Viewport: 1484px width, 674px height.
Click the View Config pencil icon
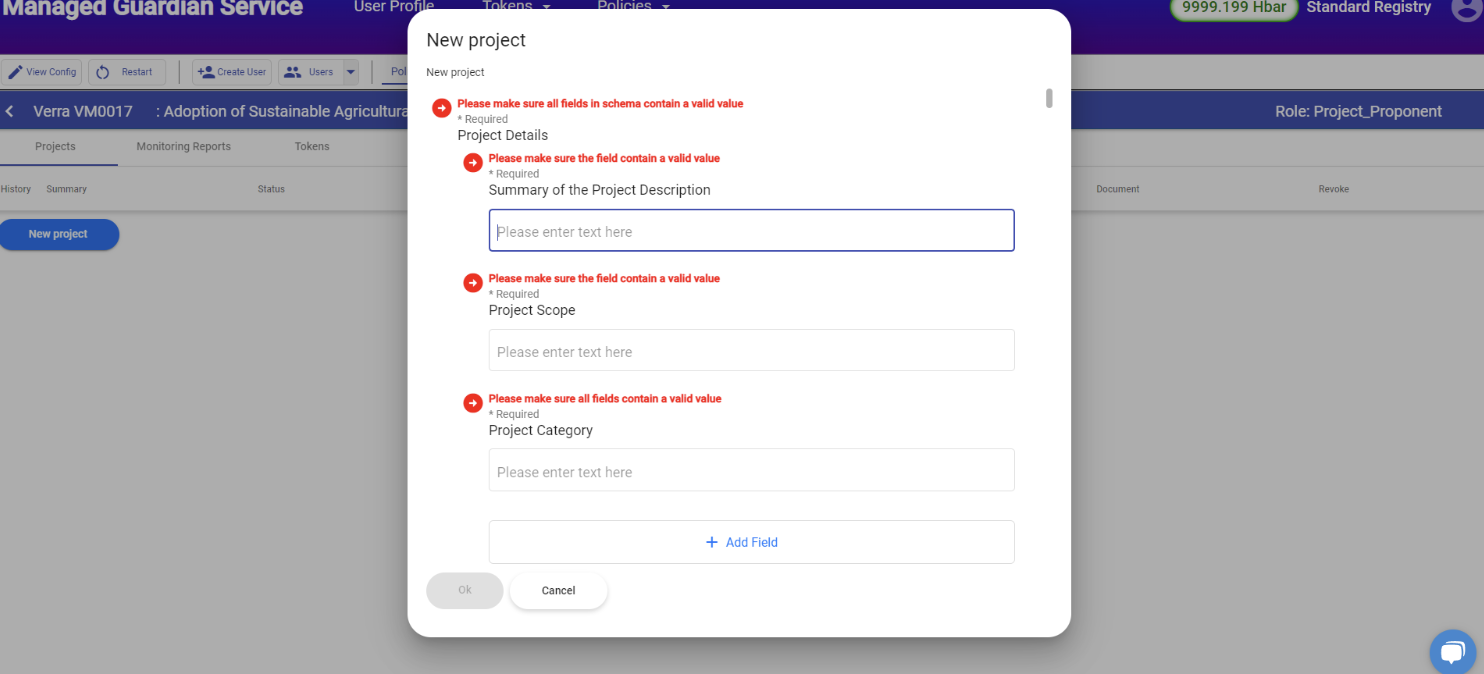pyautogui.click(x=16, y=72)
